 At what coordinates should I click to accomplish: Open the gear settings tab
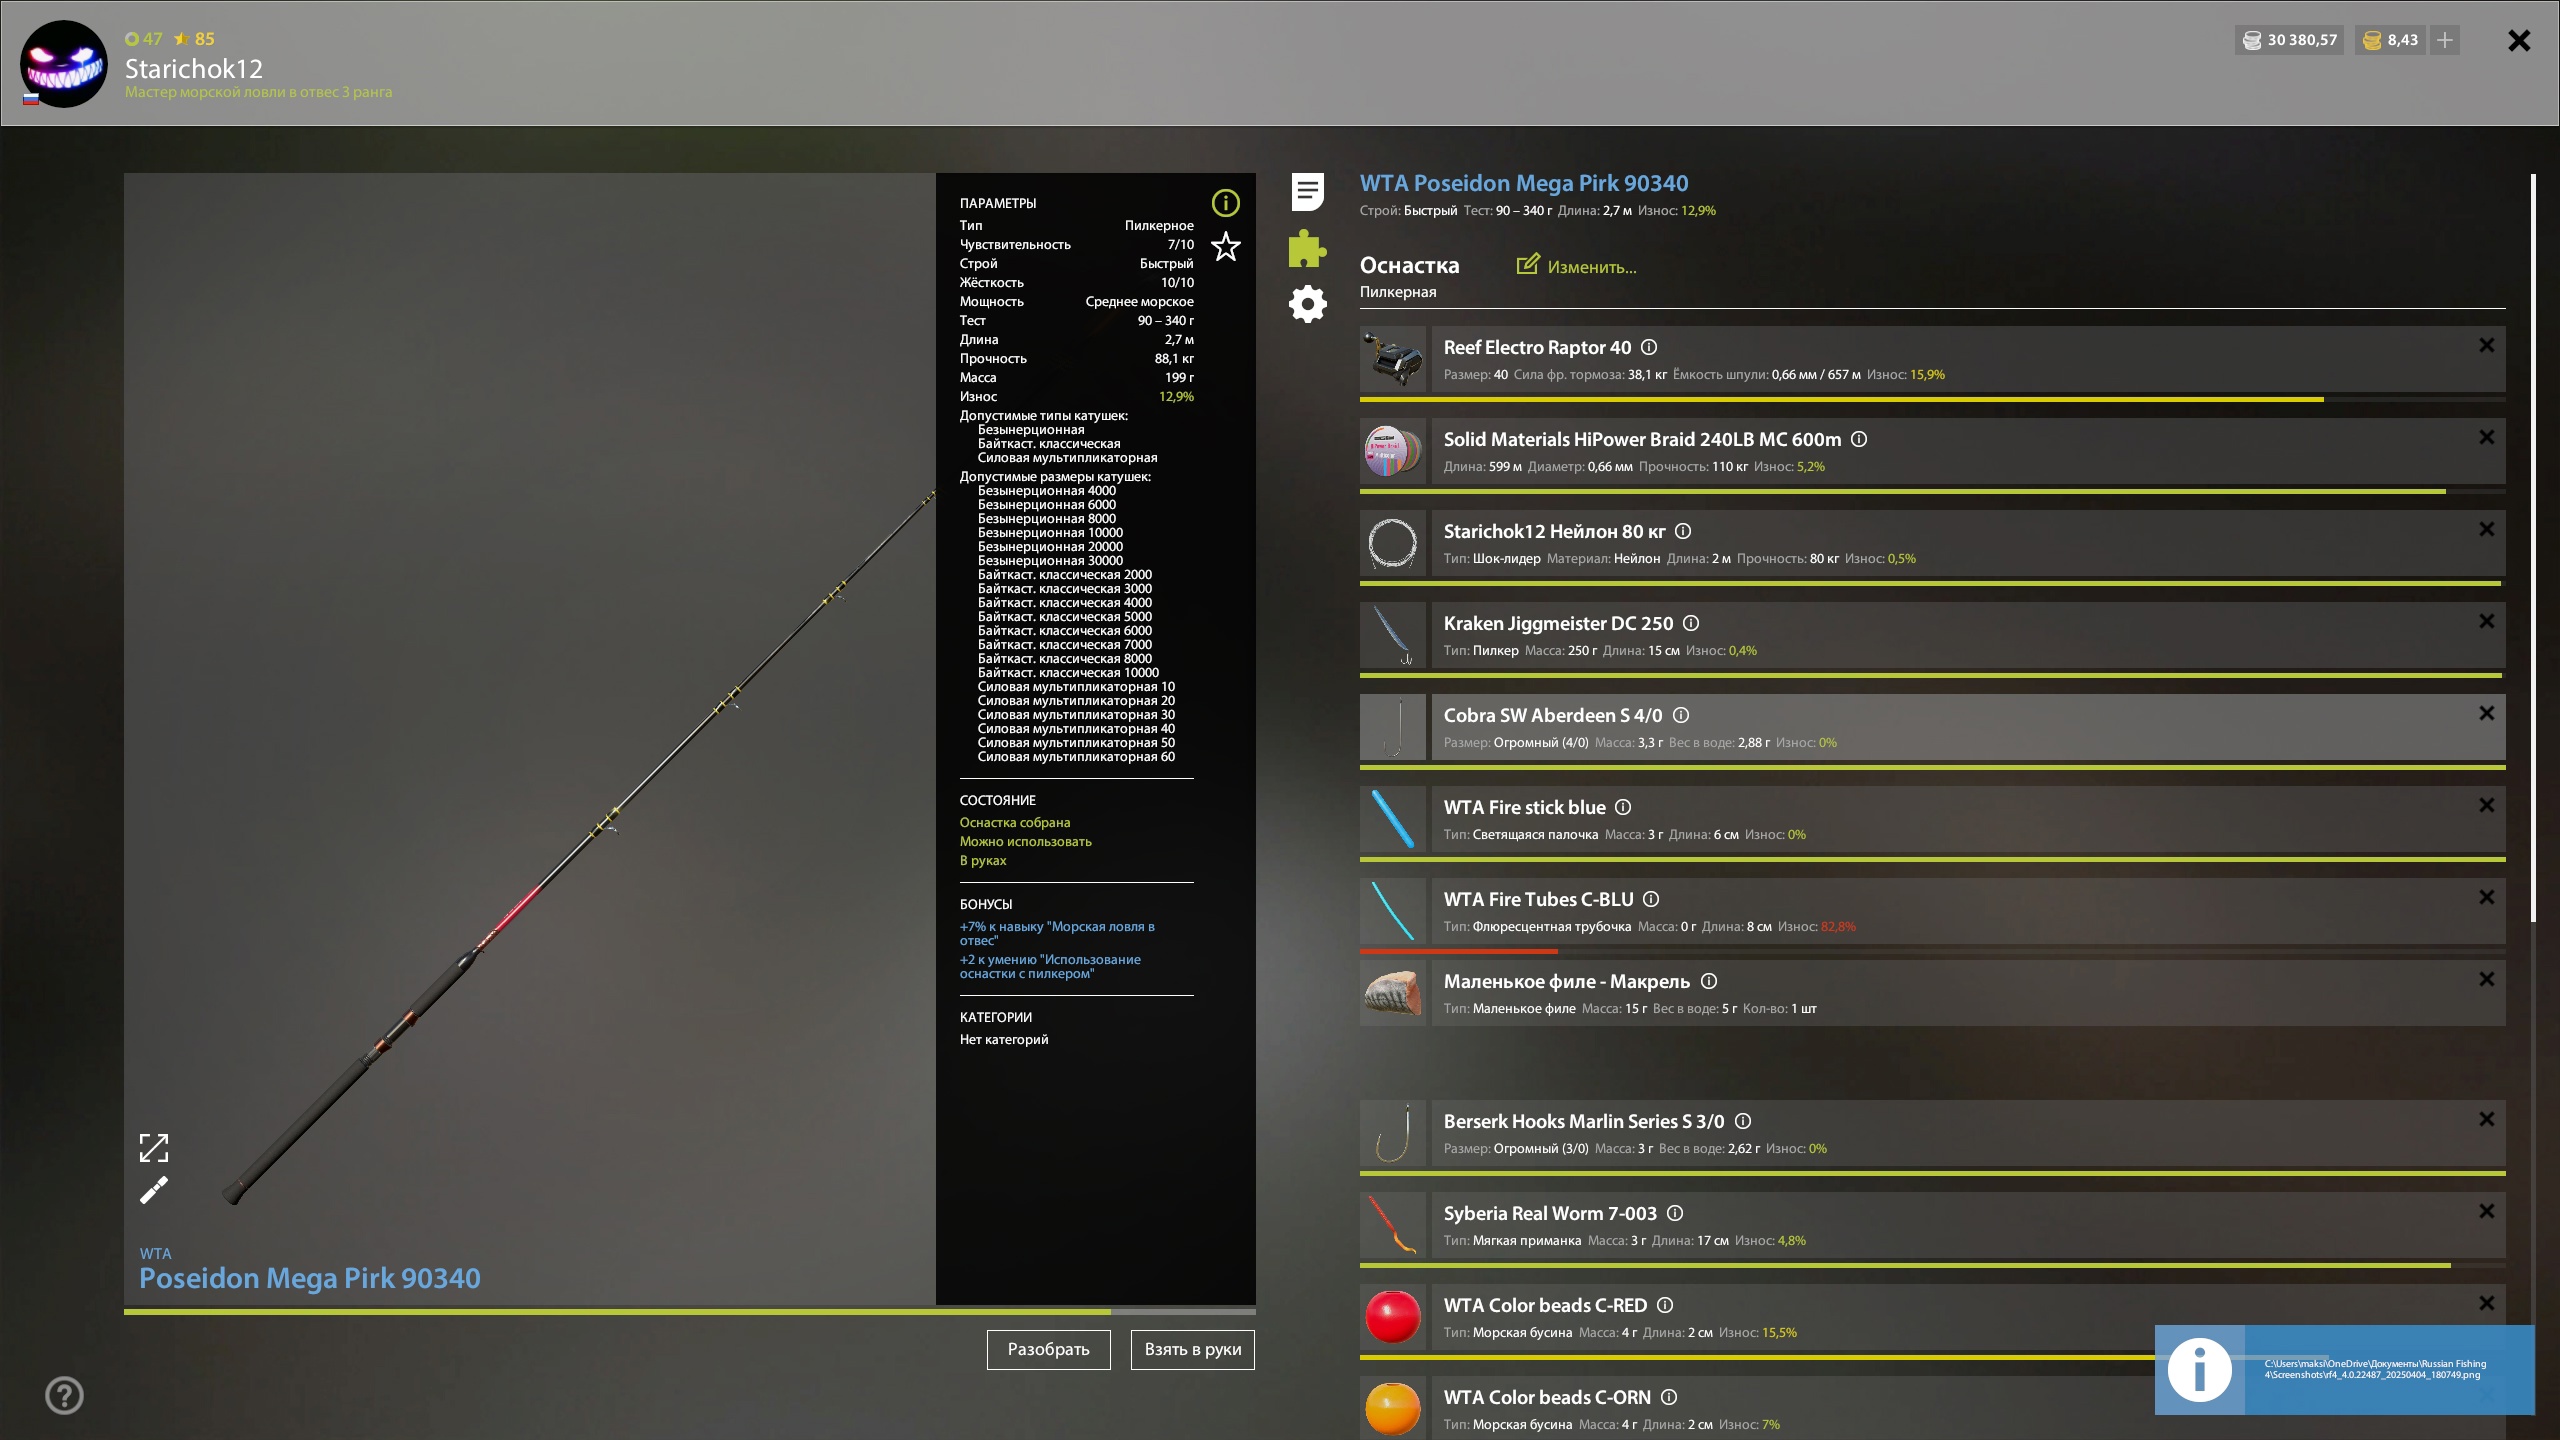[x=1307, y=304]
